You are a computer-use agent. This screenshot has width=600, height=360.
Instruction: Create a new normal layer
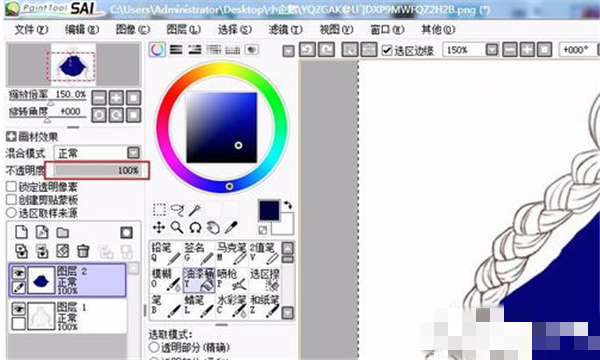[21, 232]
